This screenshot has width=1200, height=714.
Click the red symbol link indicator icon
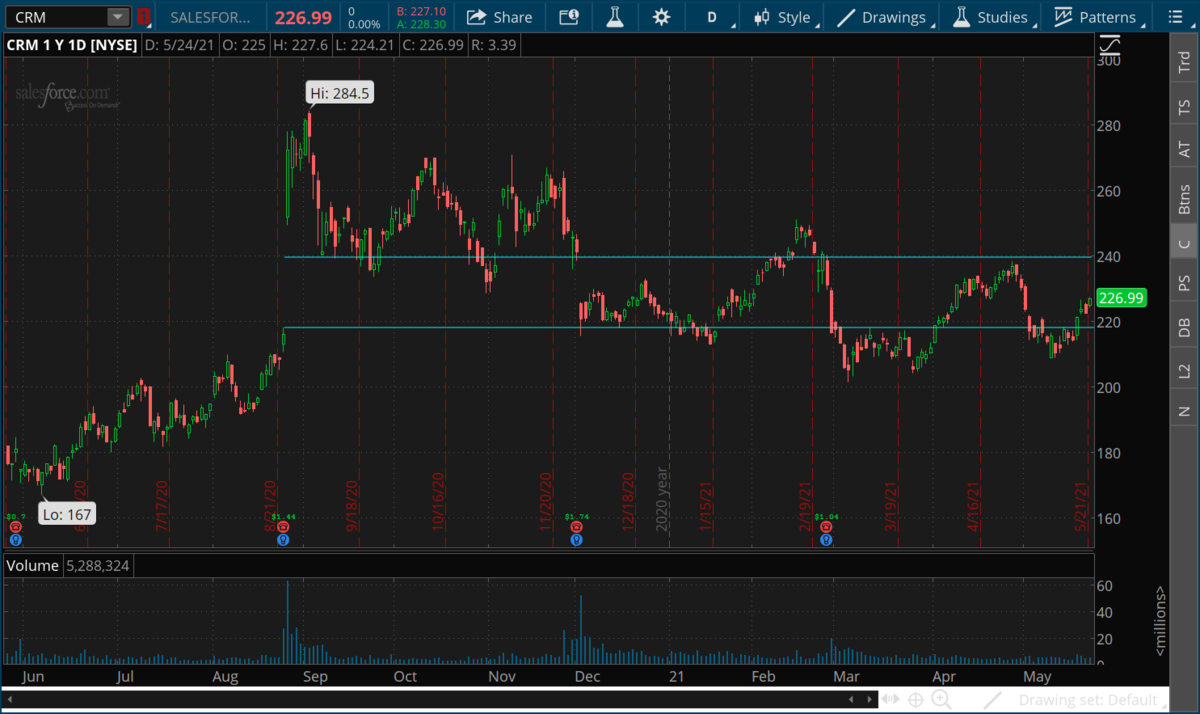(x=144, y=17)
